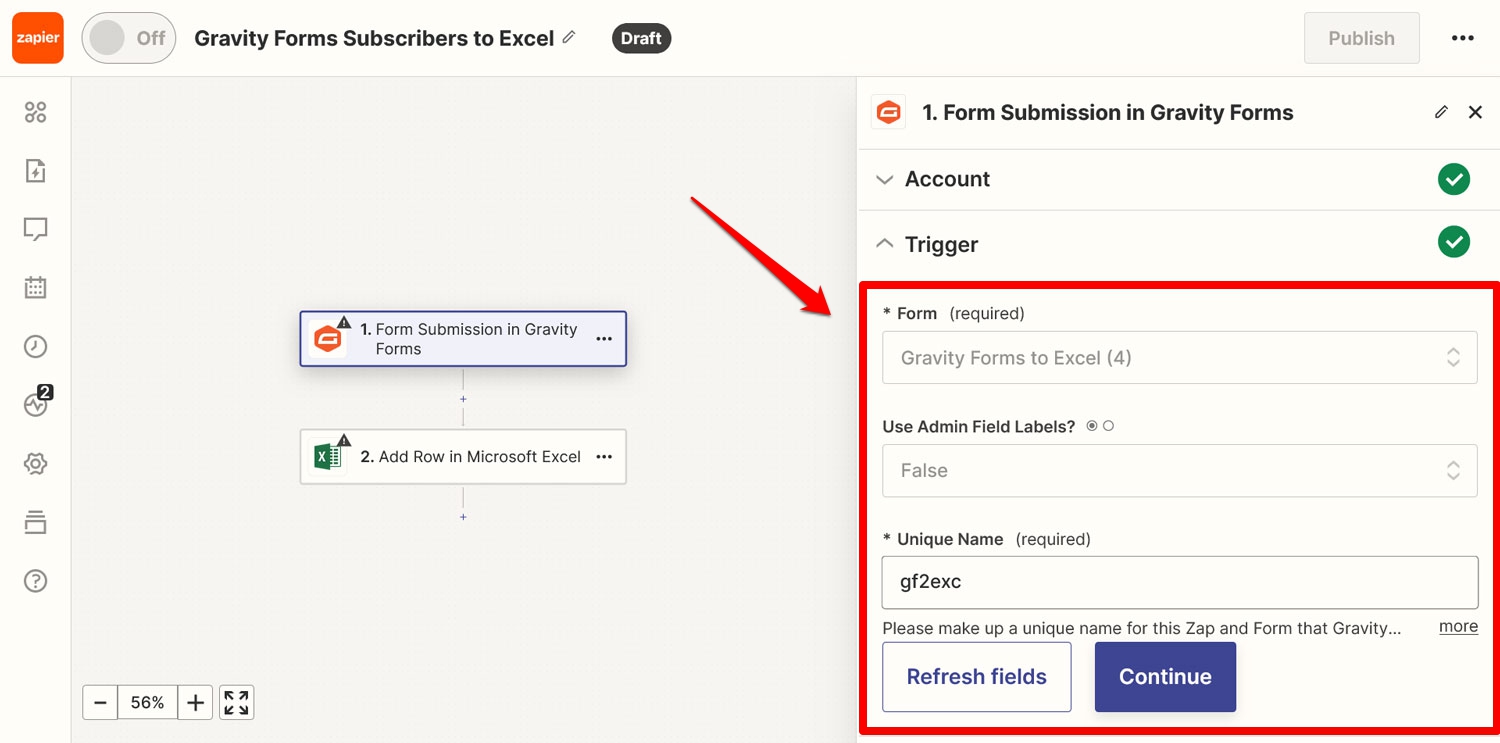Click the Refresh fields button
The image size is (1500, 743).
[976, 677]
